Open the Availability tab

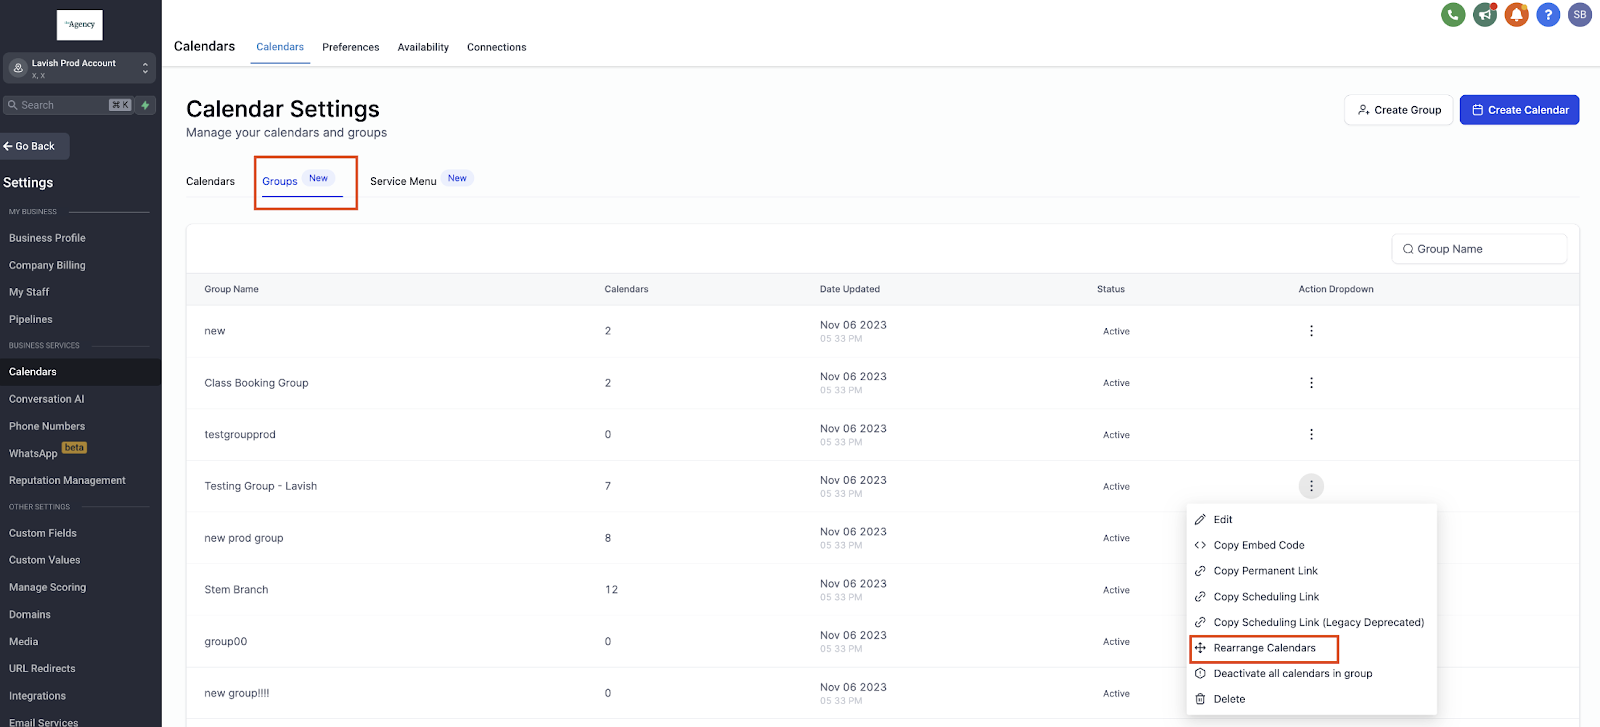[x=423, y=47]
